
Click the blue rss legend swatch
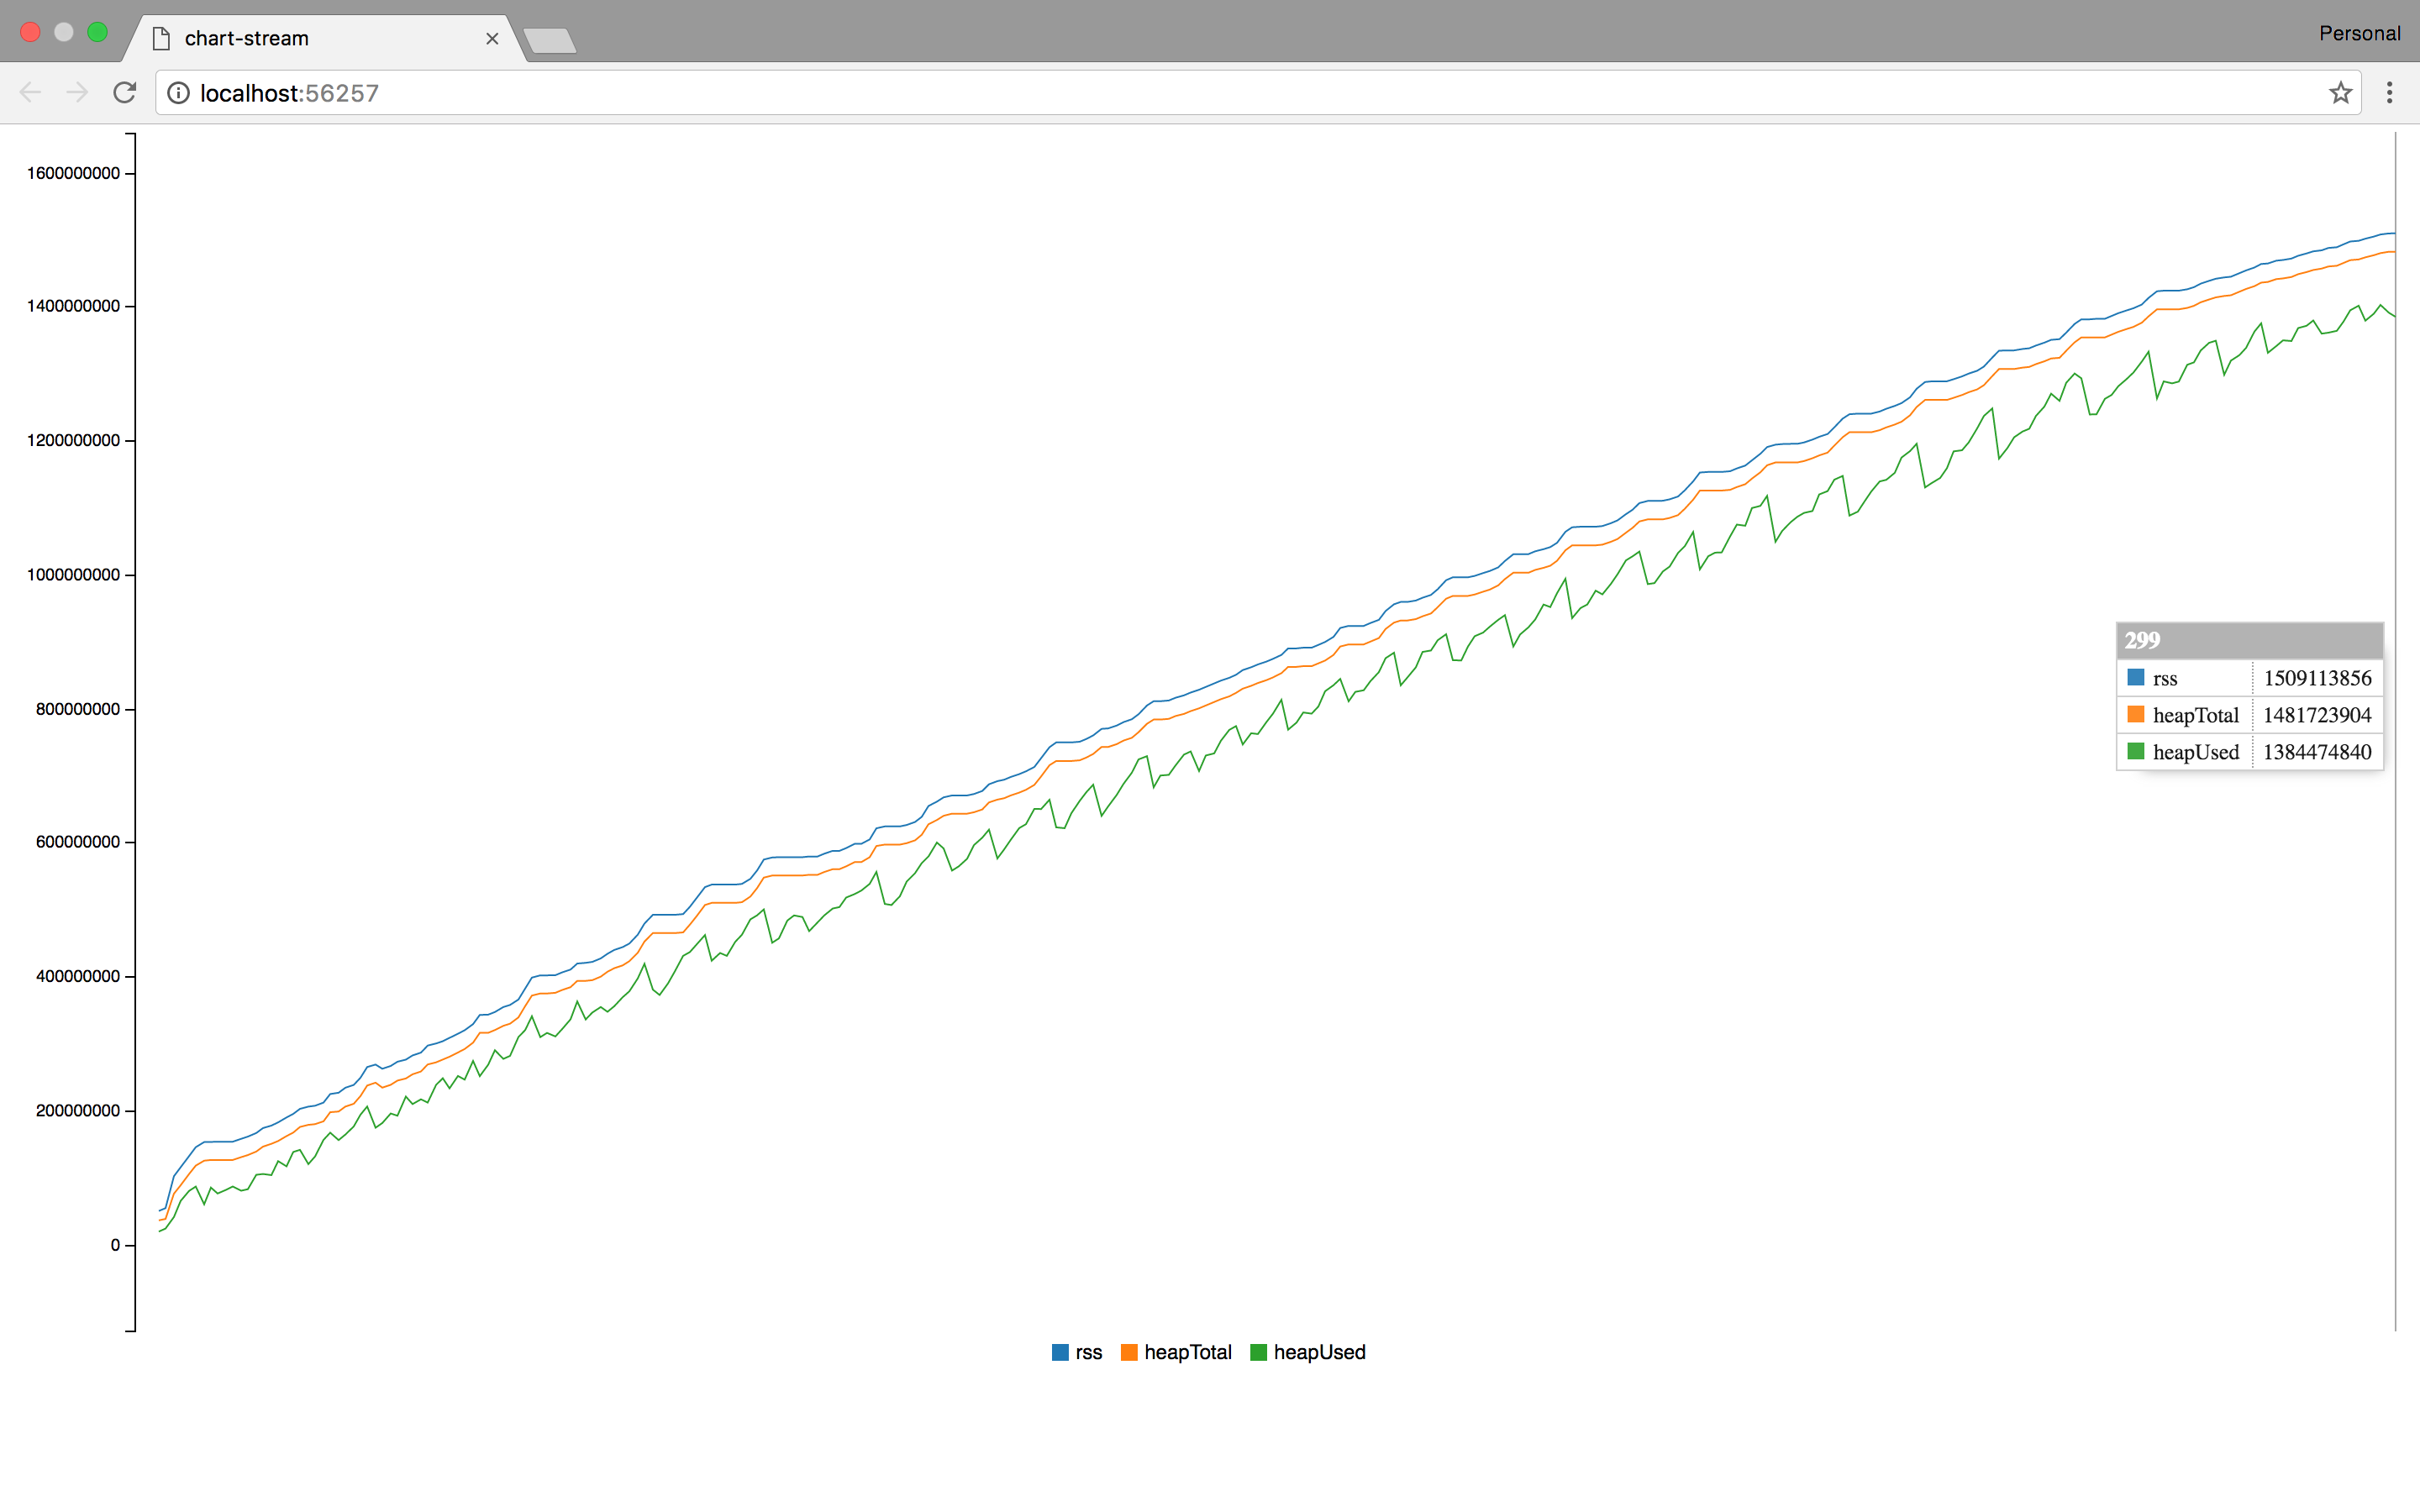pos(1060,1352)
